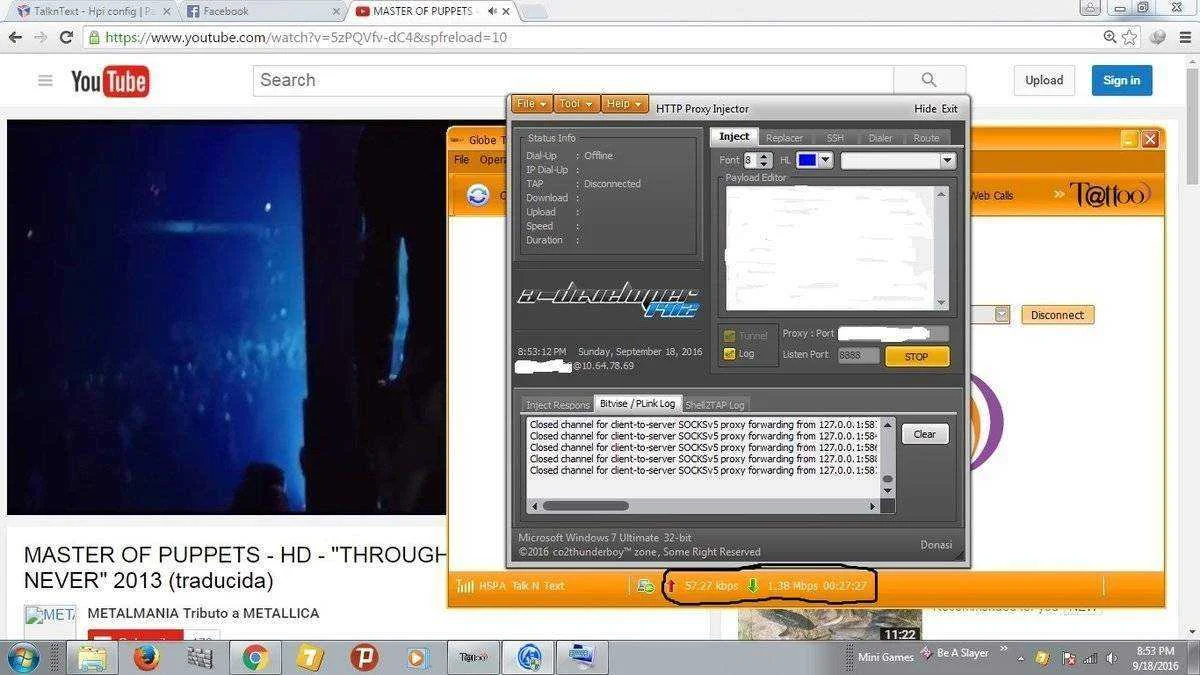Open the File dropdown in HTTP Proxy Injector
Image resolution: width=1200 pixels, height=675 pixels.
click(x=531, y=104)
